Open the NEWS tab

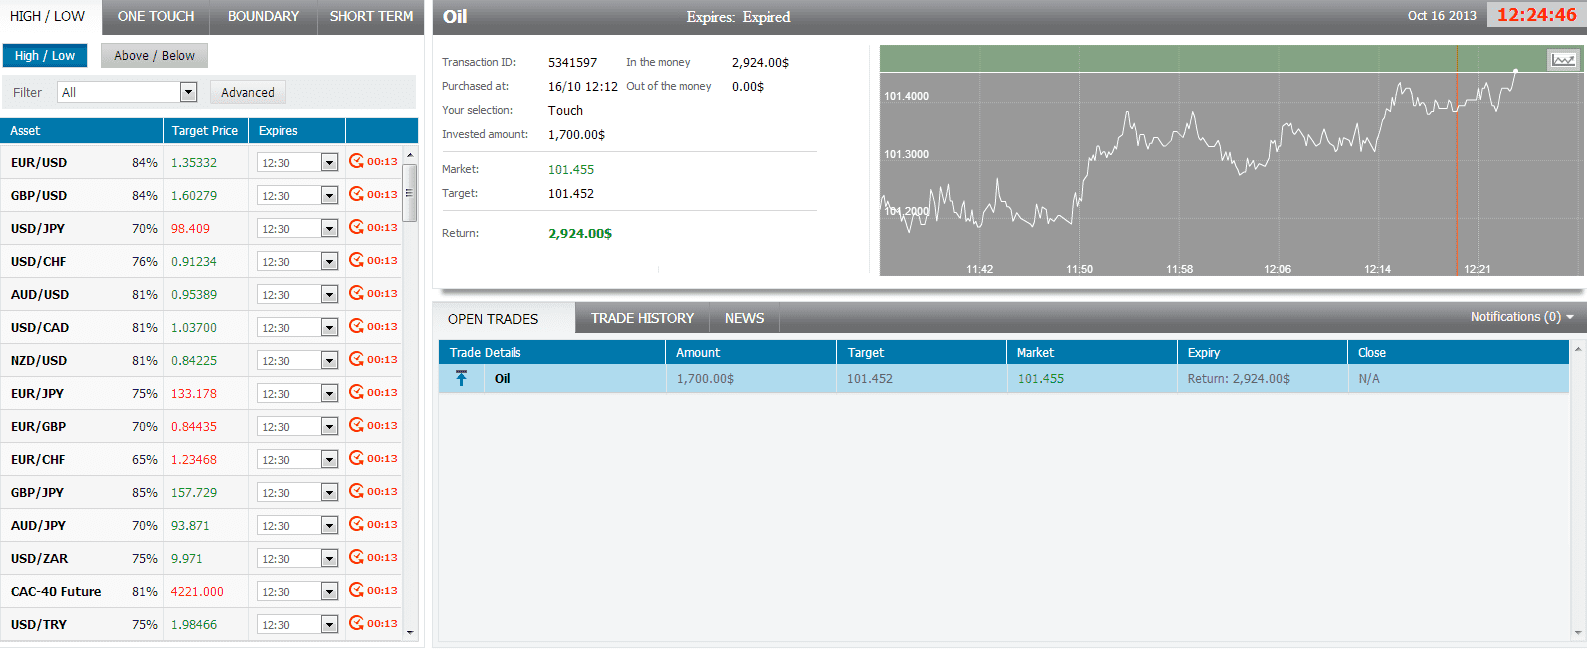(x=744, y=318)
